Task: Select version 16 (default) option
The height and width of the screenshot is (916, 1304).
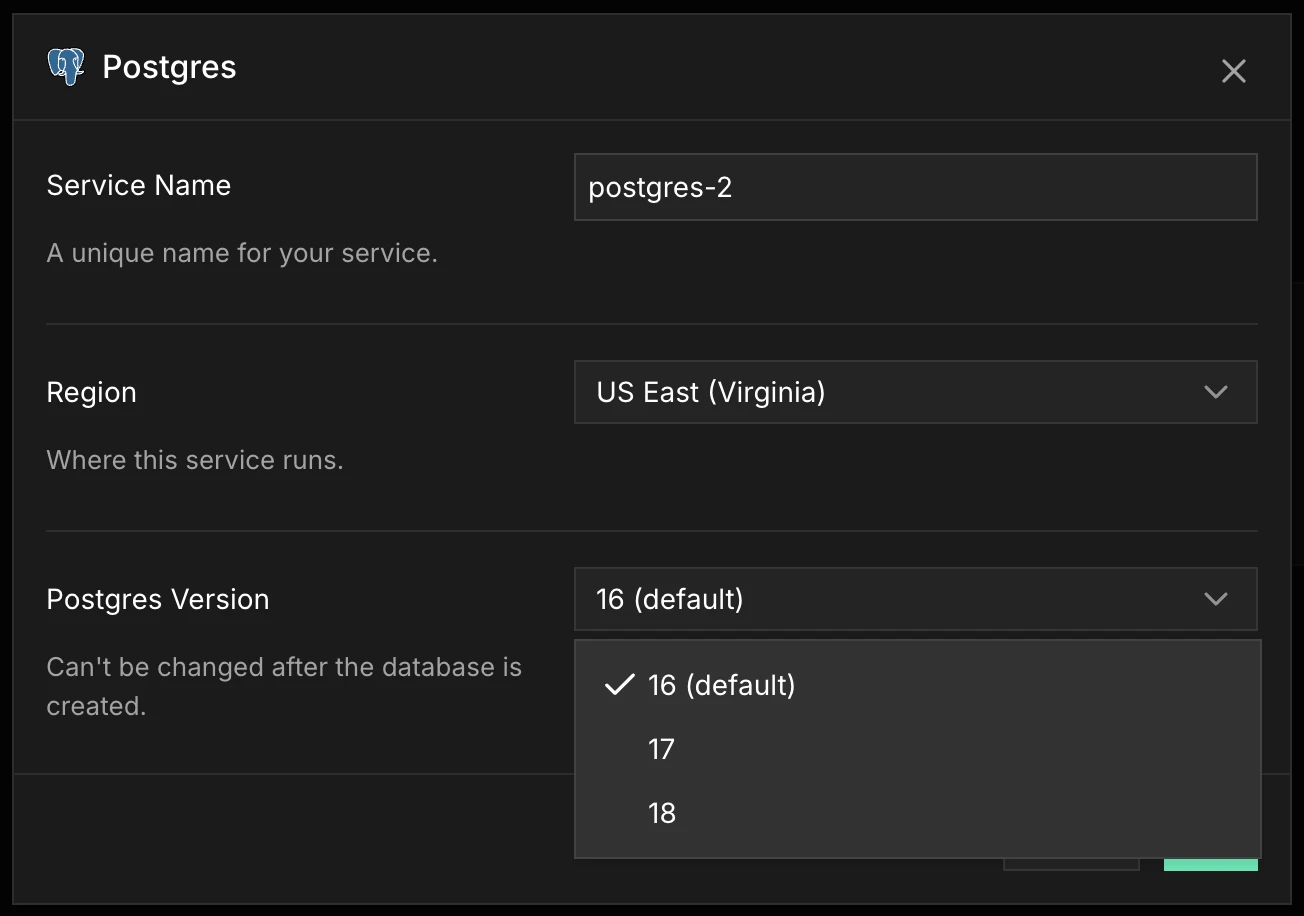Action: 917,685
